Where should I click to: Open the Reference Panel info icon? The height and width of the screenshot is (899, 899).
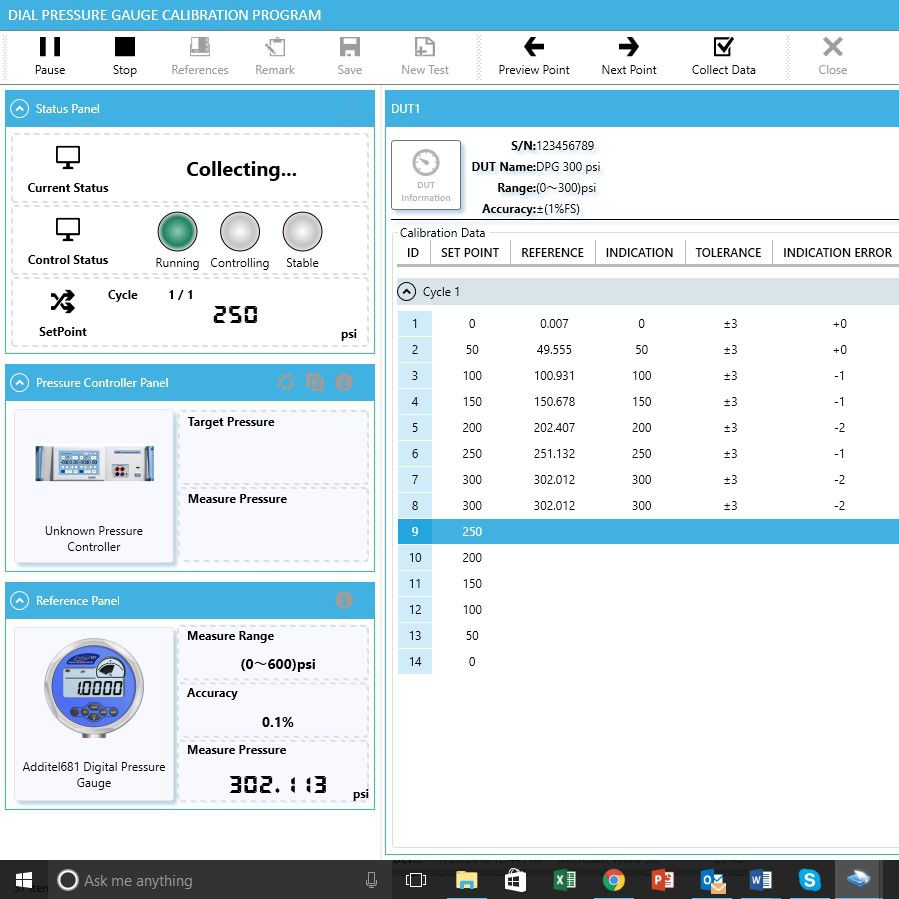click(343, 600)
